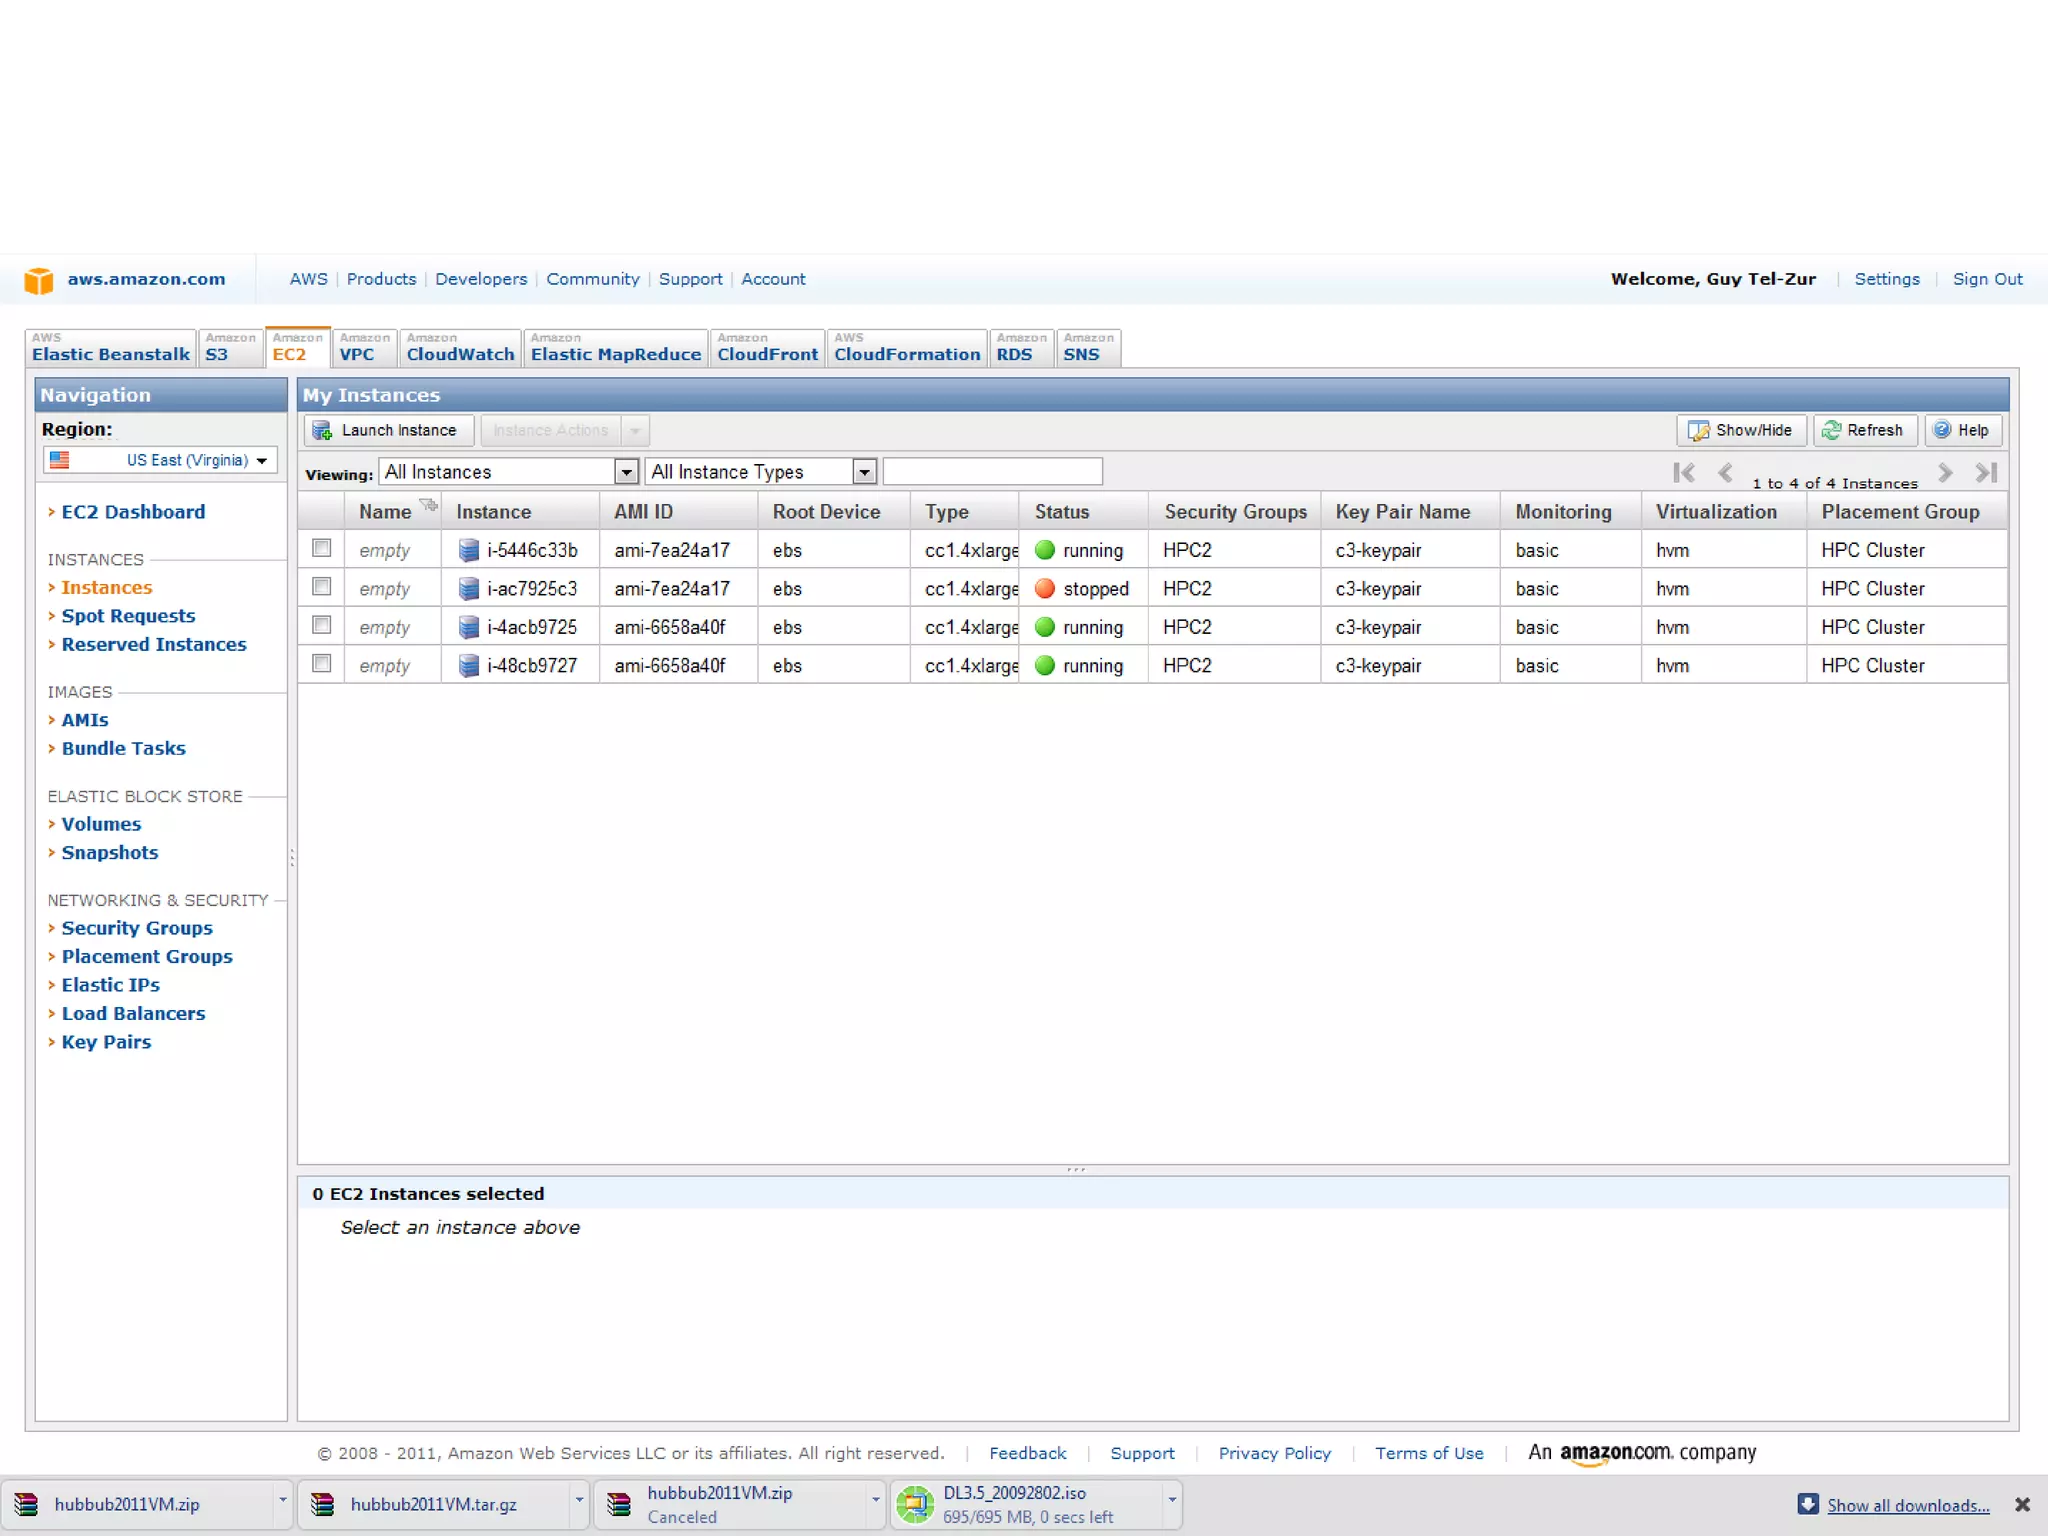Viewport: 2048px width, 1536px height.
Task: Click the Refresh icon in the toolbar
Action: (1831, 430)
